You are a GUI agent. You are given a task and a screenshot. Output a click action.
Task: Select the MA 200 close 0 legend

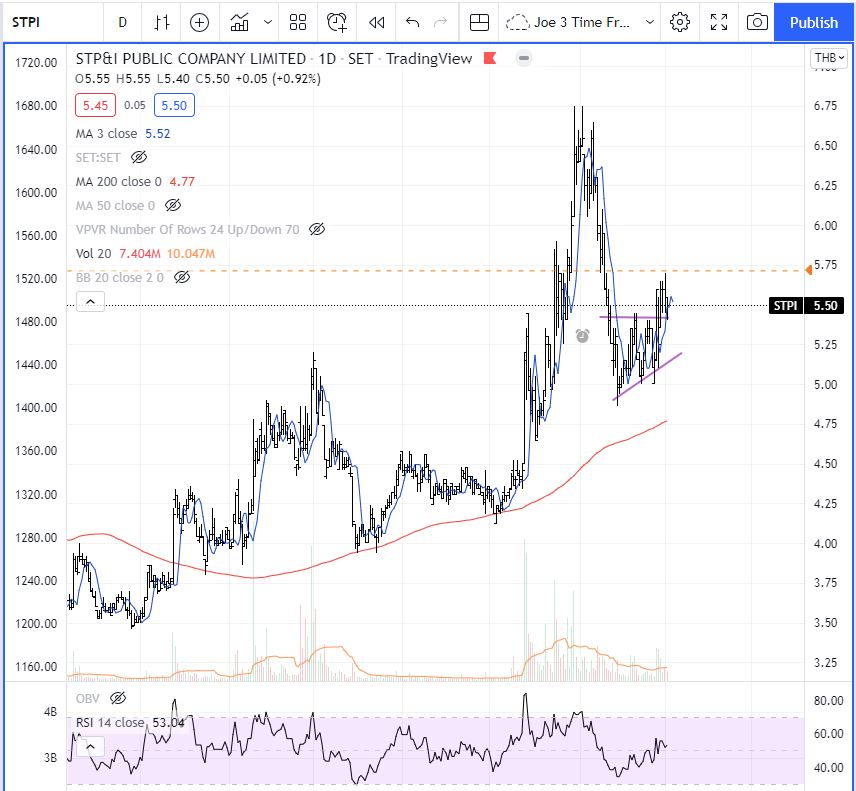(x=118, y=182)
